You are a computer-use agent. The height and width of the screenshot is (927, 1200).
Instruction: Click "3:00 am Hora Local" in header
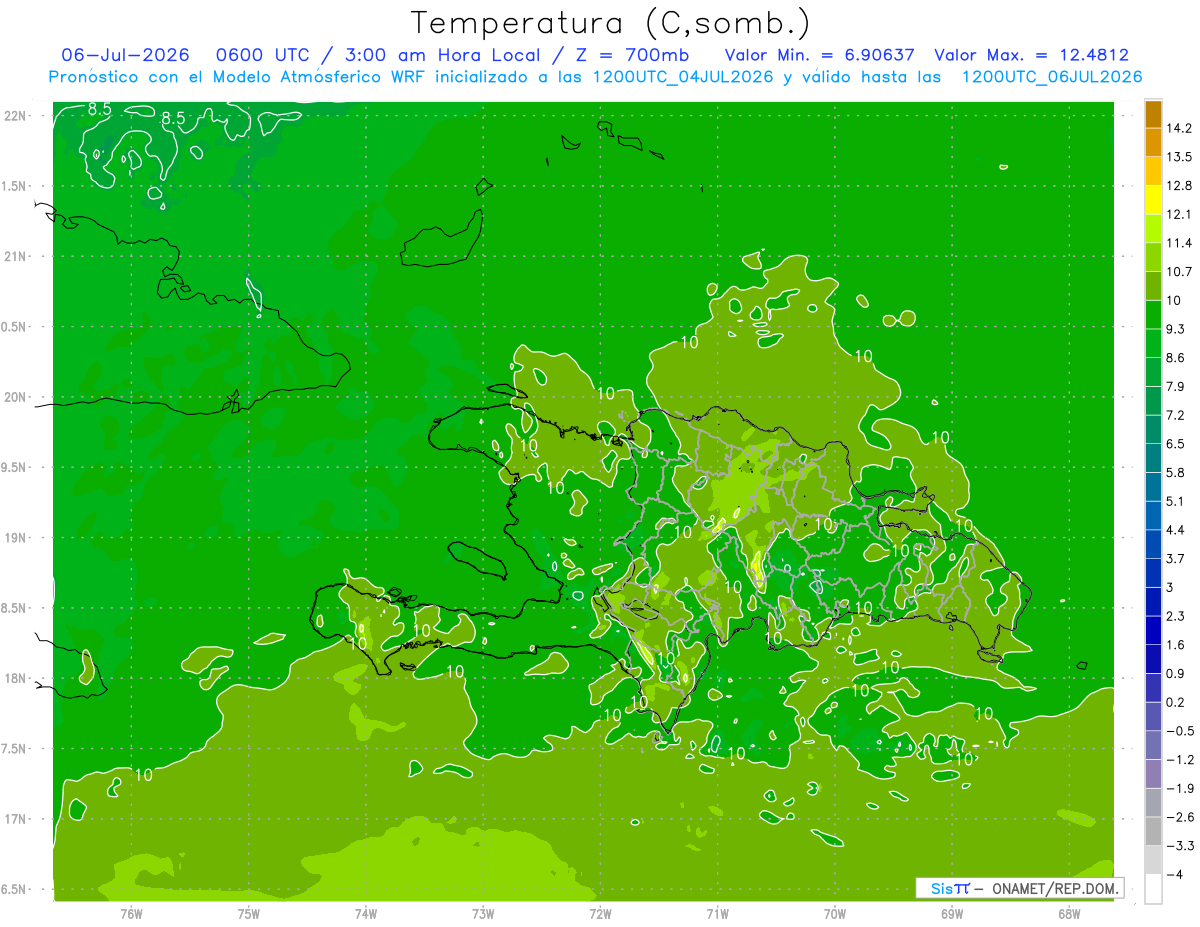[442, 55]
